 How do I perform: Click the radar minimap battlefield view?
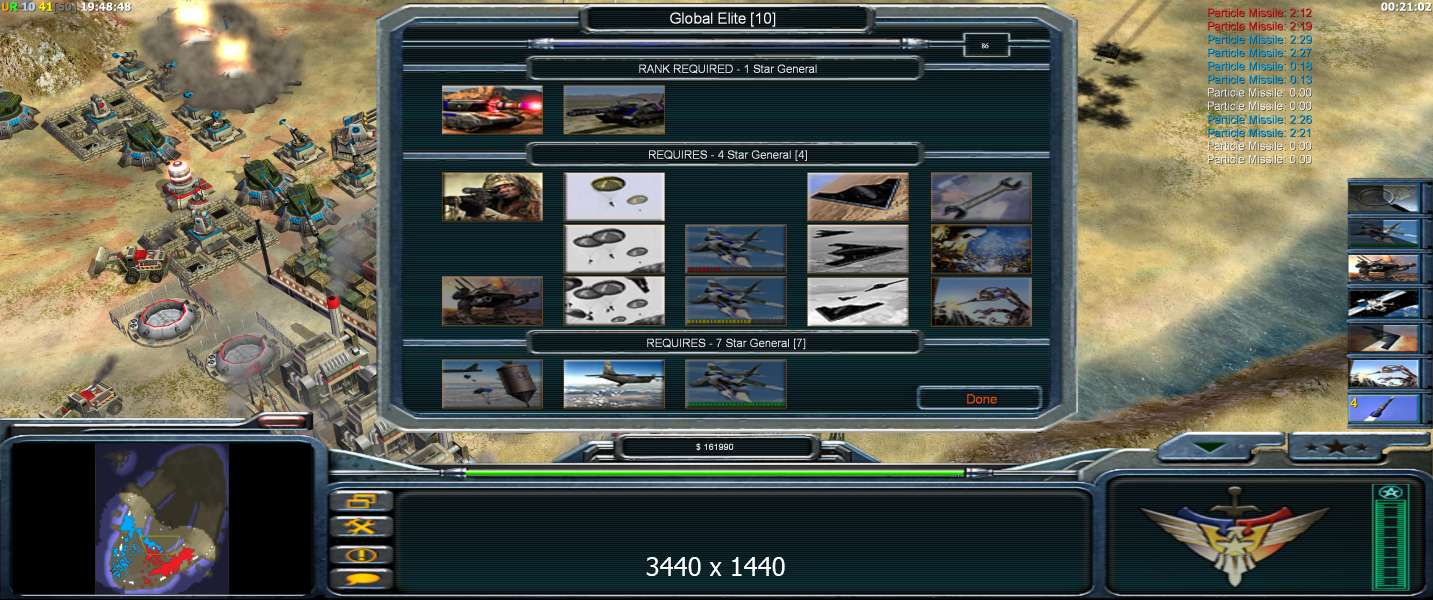tap(162, 518)
